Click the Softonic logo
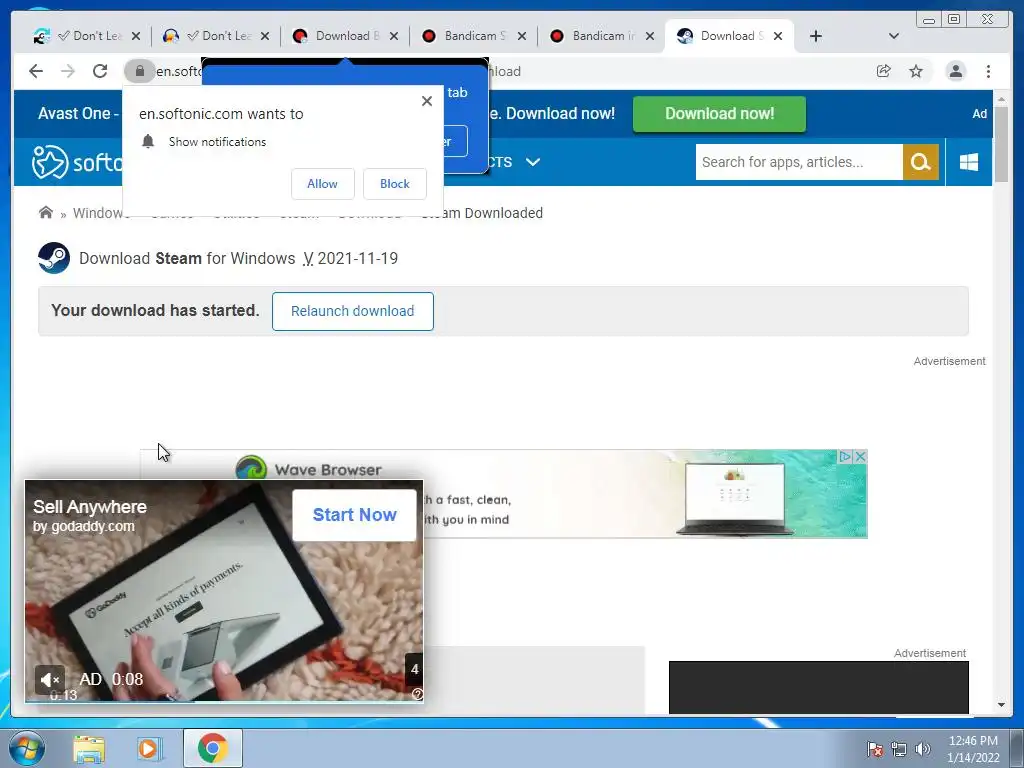 pos(77,162)
